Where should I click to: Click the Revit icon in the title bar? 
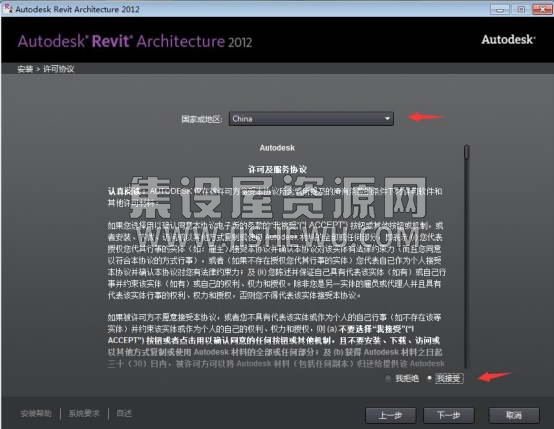8,8
